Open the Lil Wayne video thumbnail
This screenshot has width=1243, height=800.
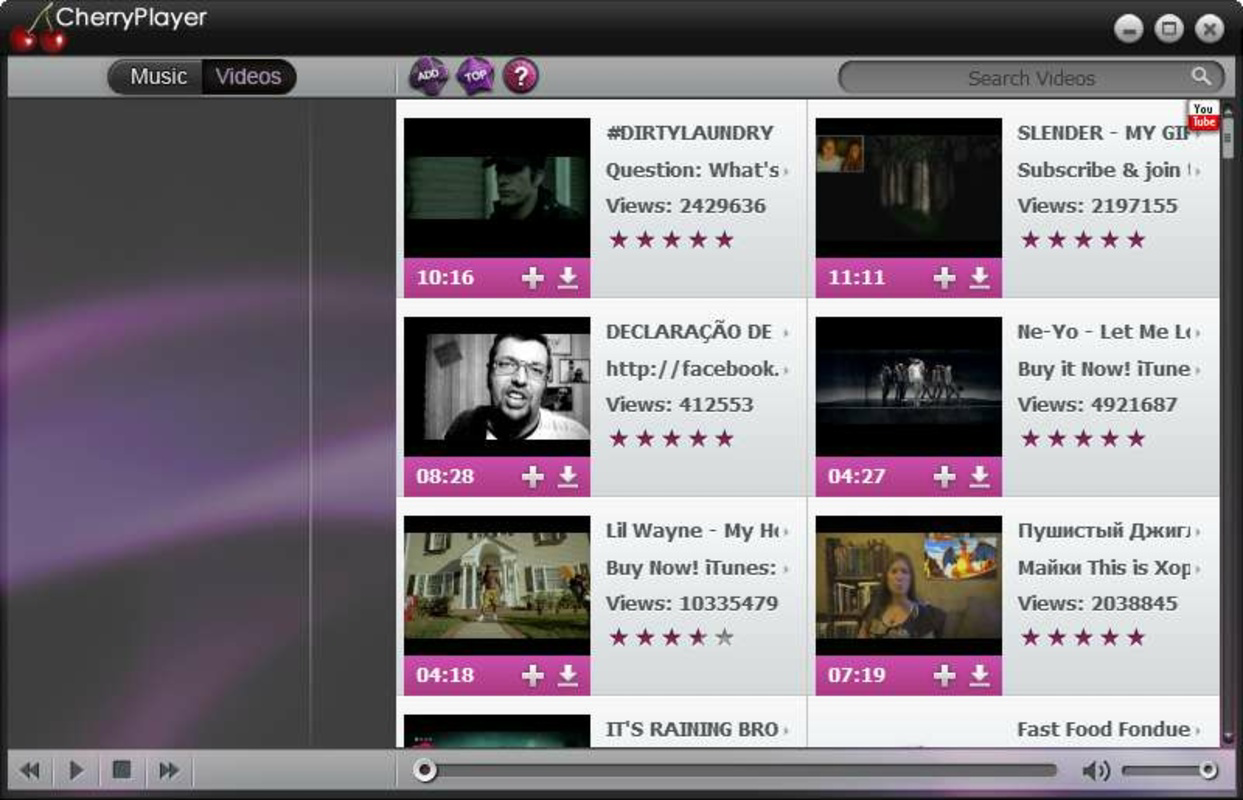[x=497, y=586]
